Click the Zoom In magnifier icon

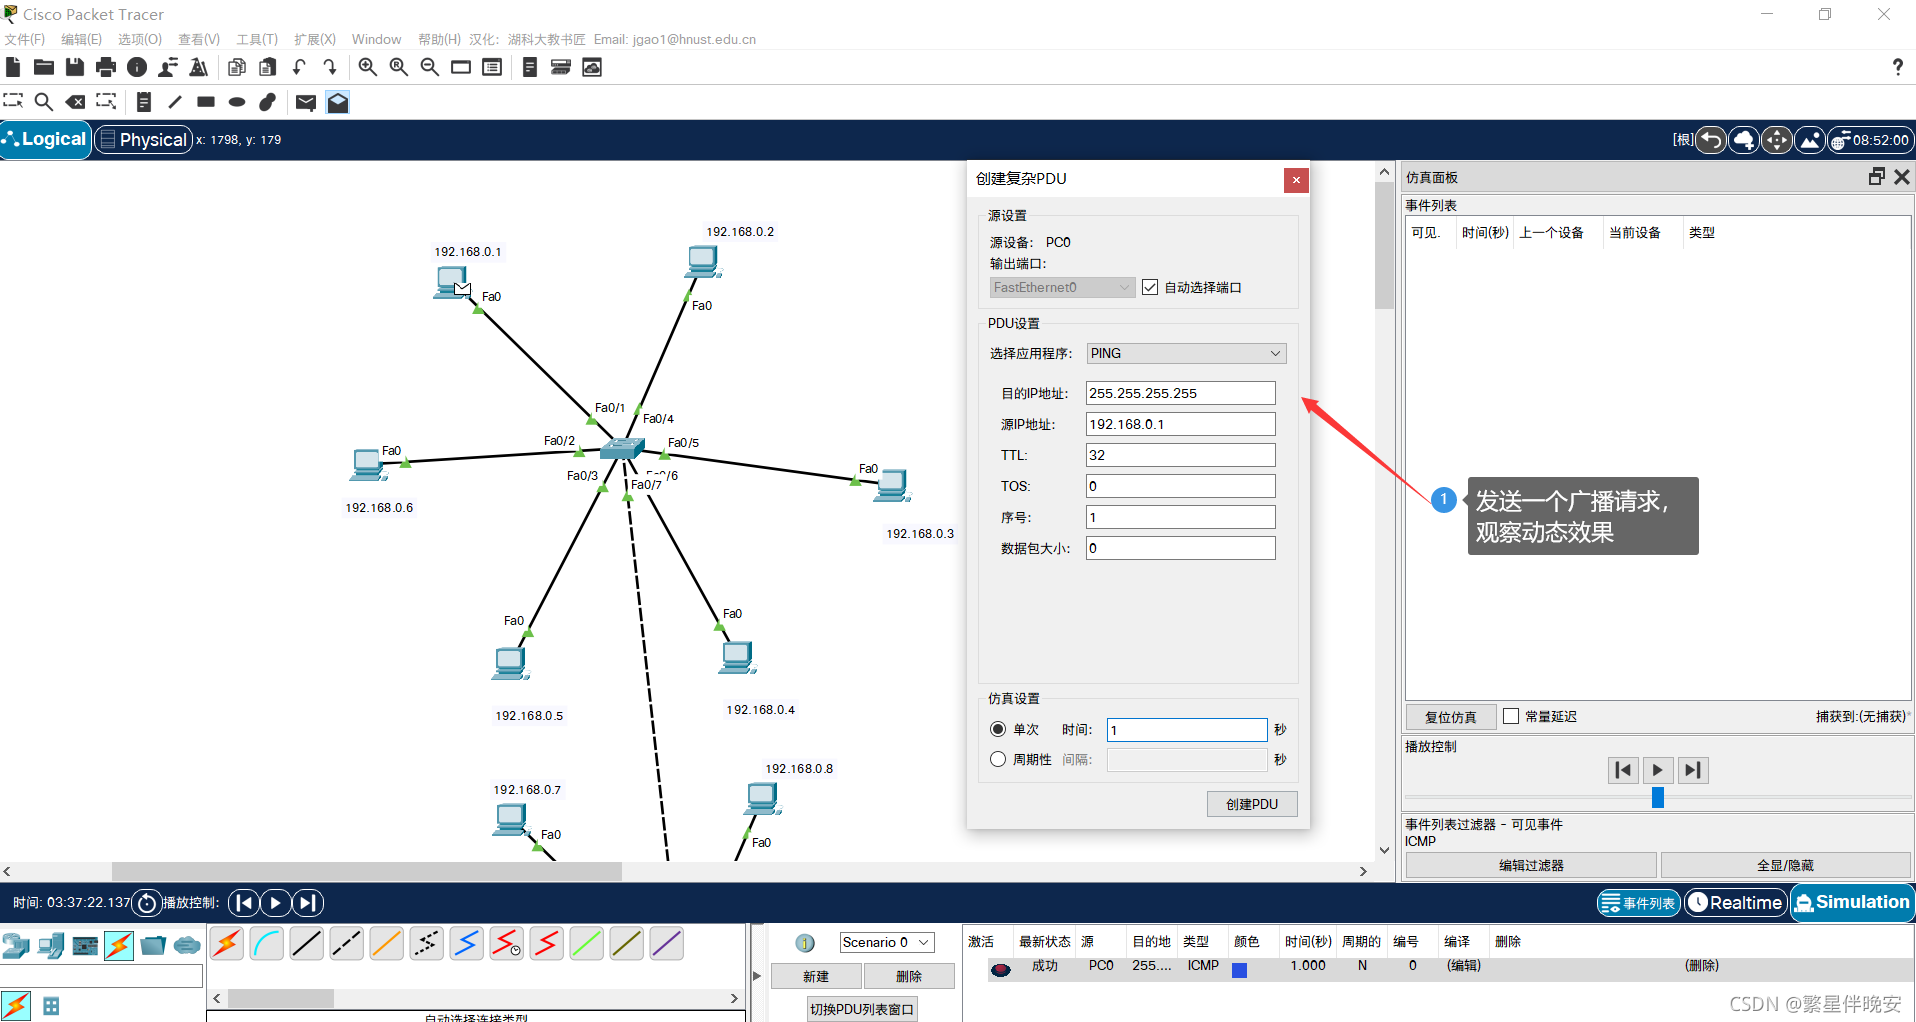click(x=368, y=67)
